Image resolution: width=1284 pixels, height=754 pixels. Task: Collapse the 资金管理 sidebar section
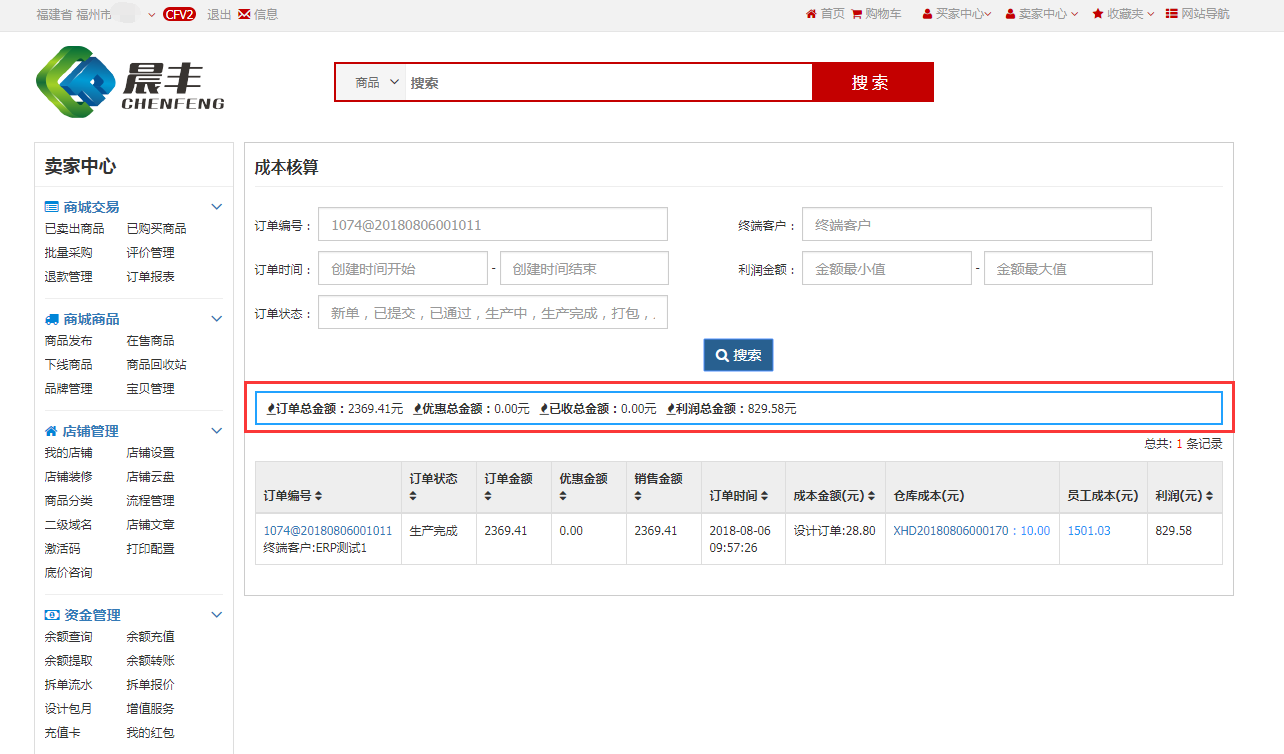point(216,615)
